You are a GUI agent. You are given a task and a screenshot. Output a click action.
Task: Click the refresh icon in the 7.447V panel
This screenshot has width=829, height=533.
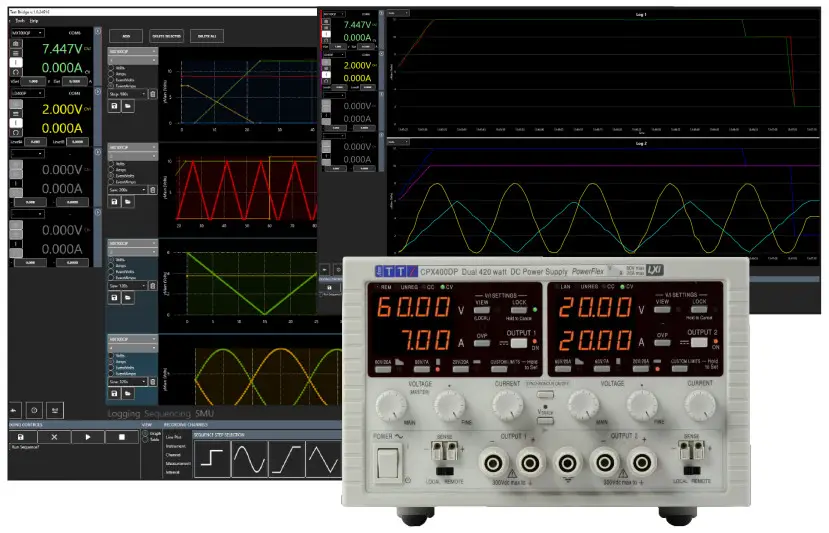[16, 72]
